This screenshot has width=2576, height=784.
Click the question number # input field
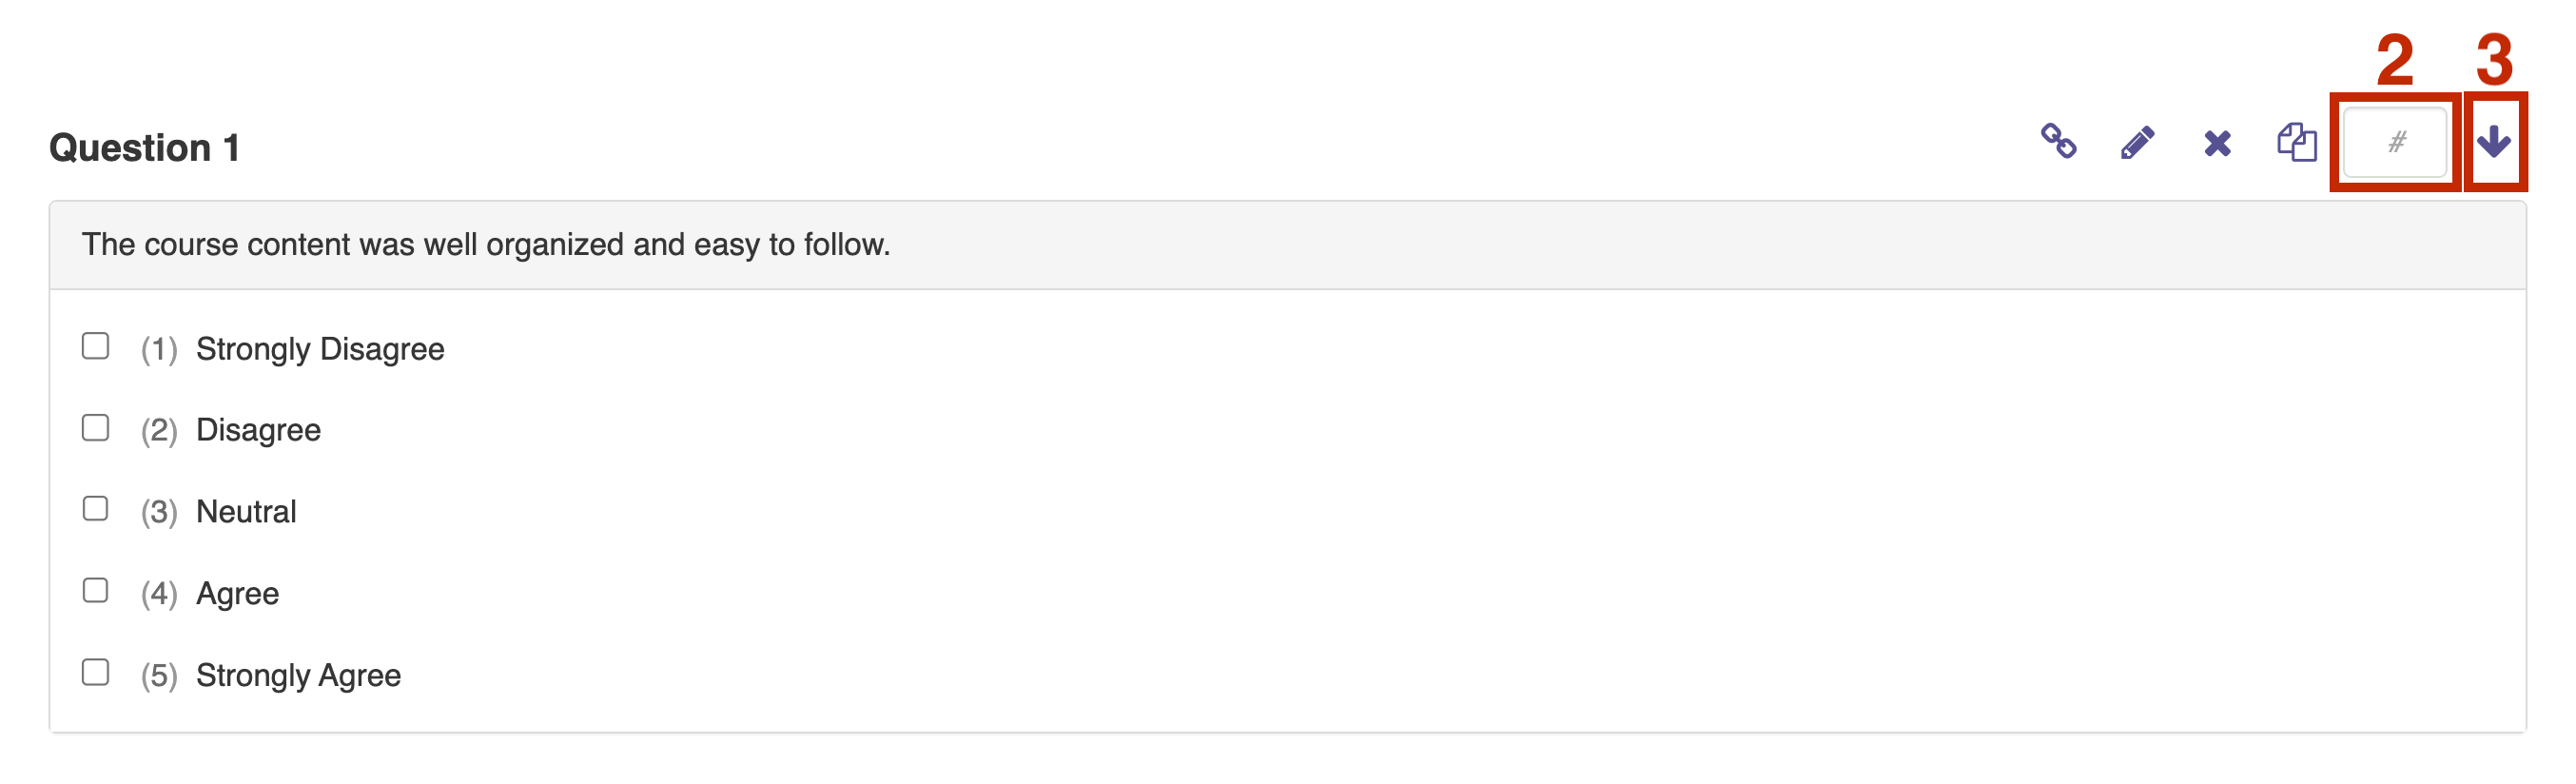[x=2395, y=142]
